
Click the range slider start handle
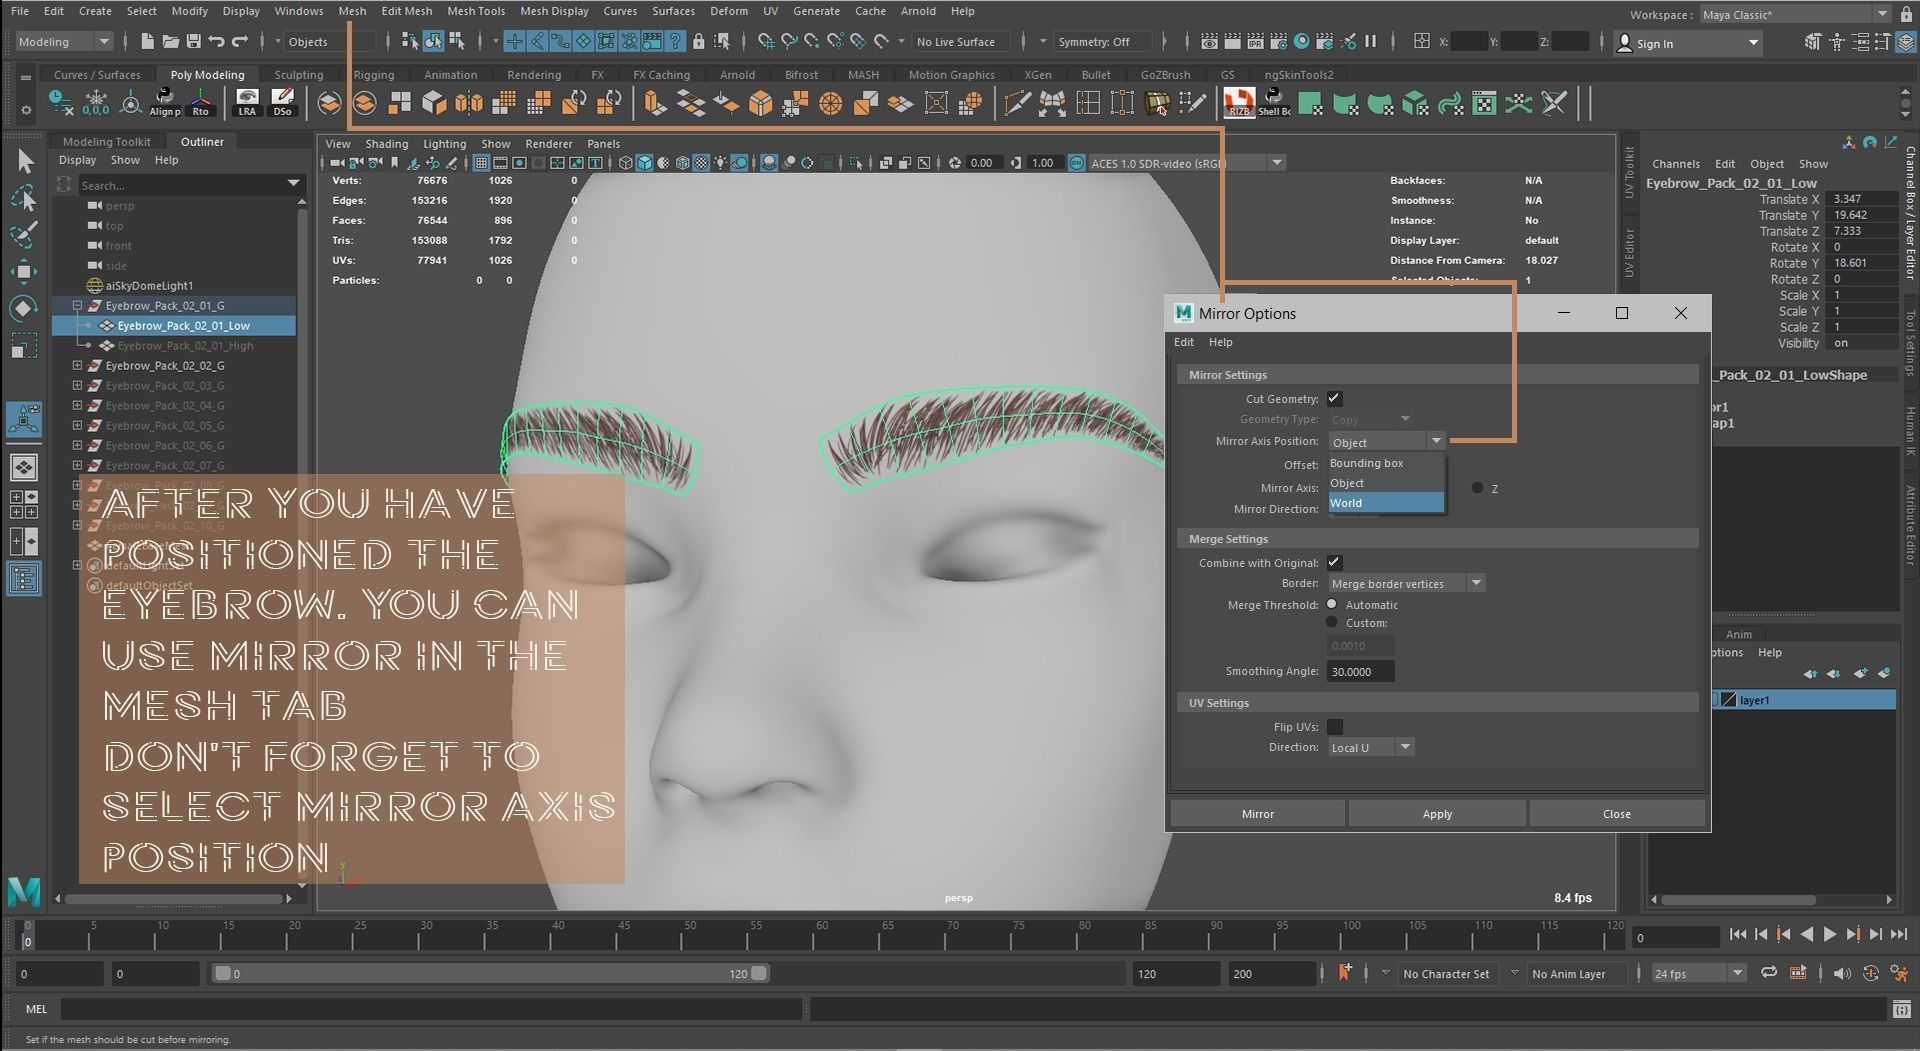(x=222, y=973)
